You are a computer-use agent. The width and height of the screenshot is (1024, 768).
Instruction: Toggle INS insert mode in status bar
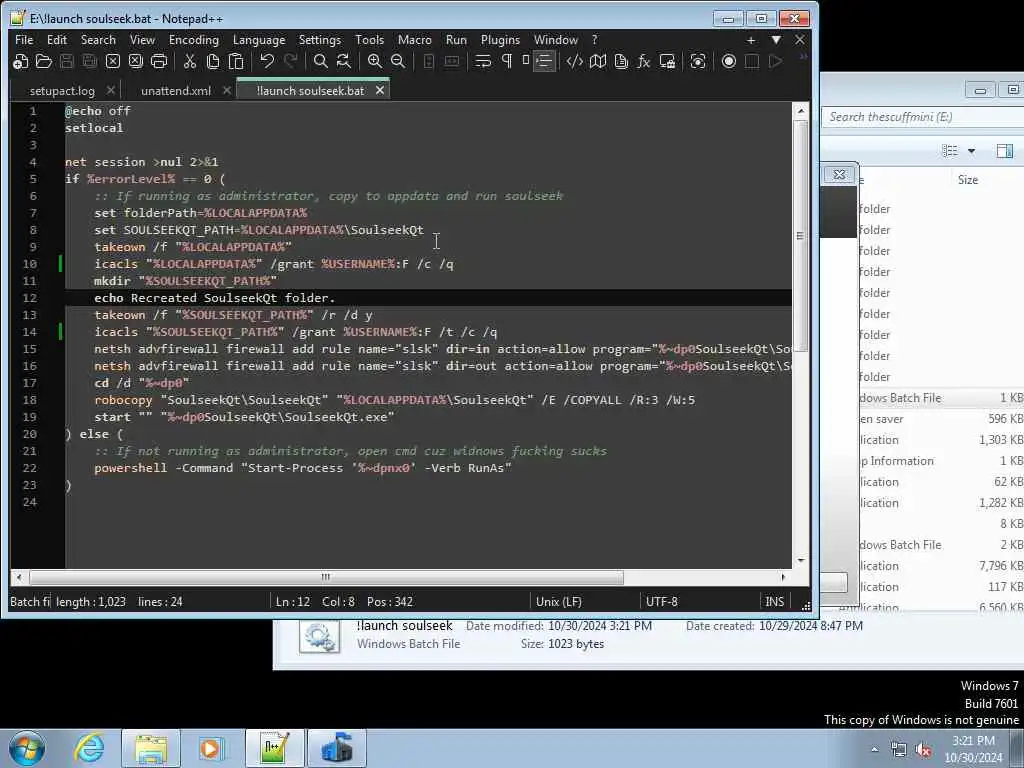775,601
